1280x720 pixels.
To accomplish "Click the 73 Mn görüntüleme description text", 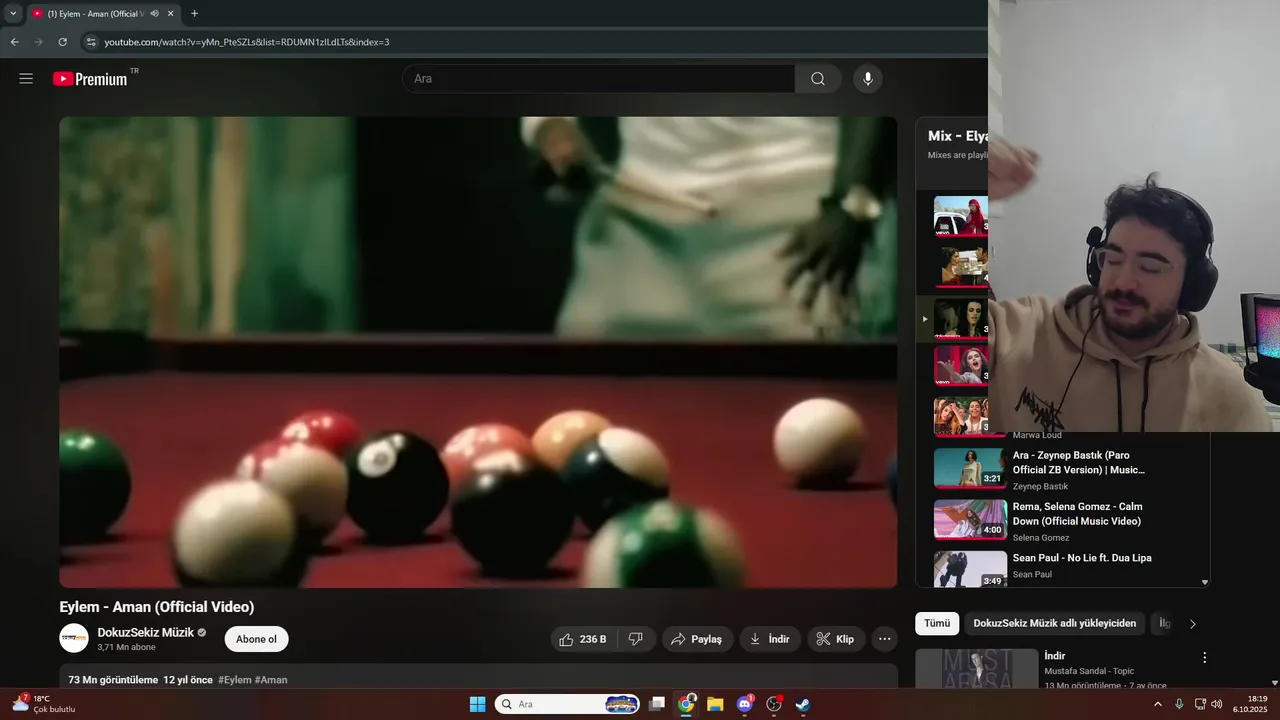I will (x=113, y=680).
